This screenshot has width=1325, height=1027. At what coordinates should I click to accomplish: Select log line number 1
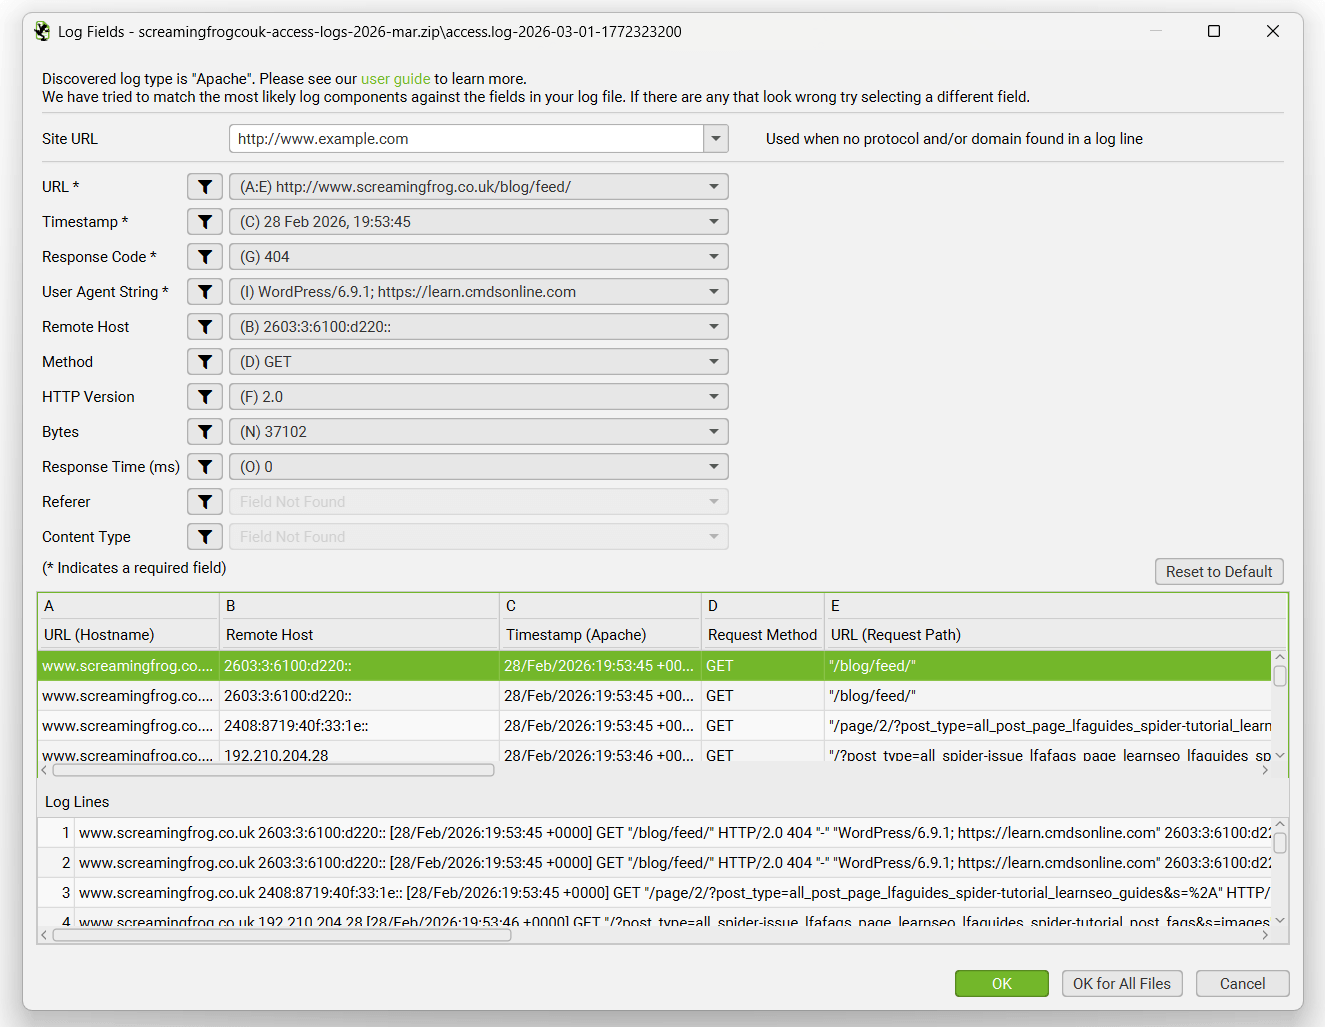(x=654, y=833)
